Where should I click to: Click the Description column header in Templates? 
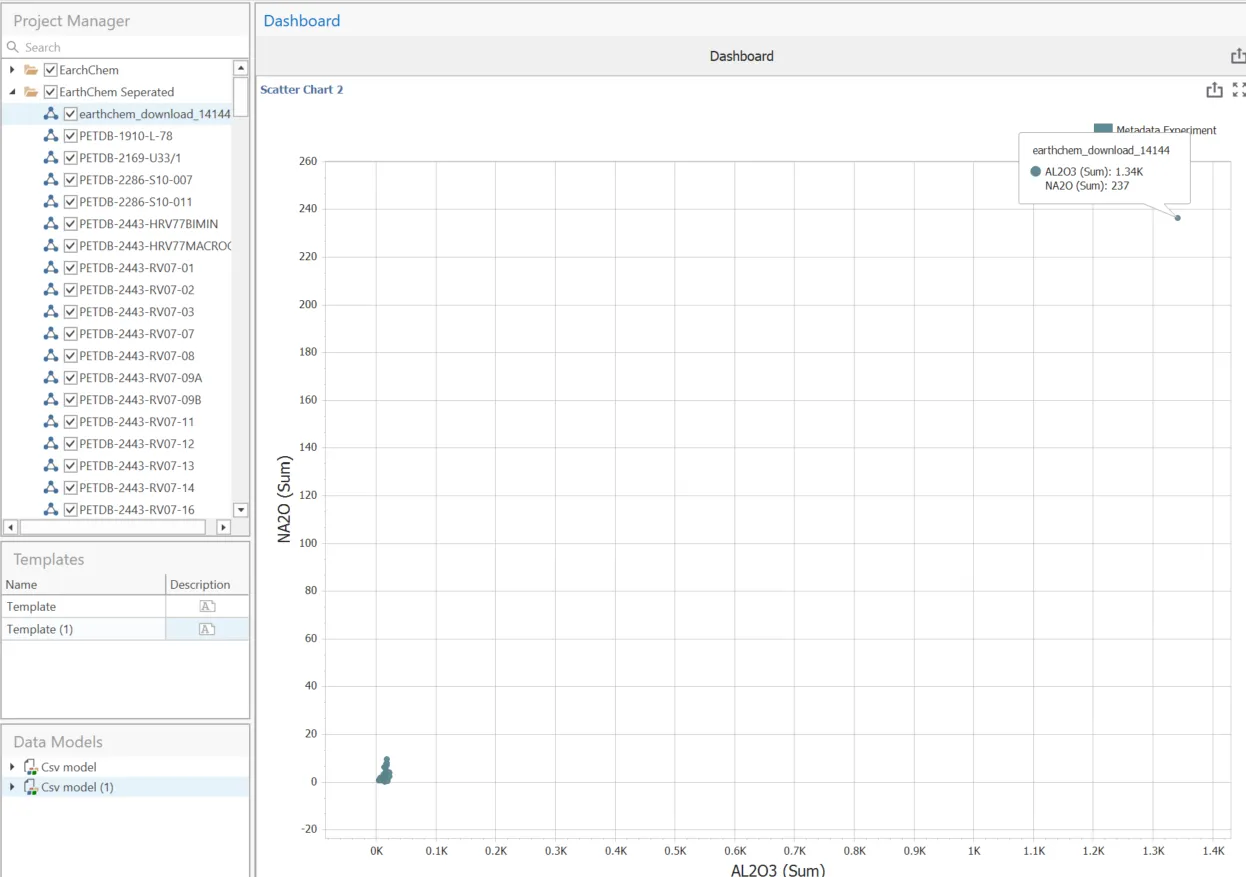point(207,585)
